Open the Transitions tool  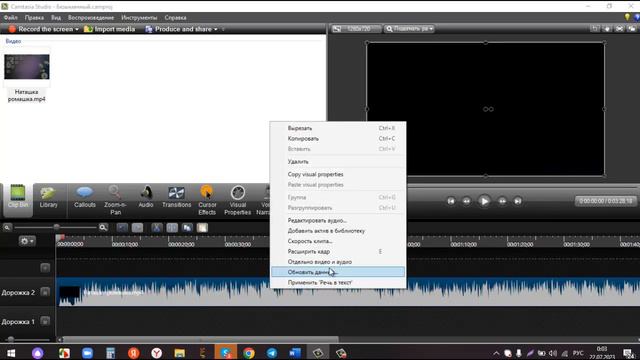(x=176, y=197)
